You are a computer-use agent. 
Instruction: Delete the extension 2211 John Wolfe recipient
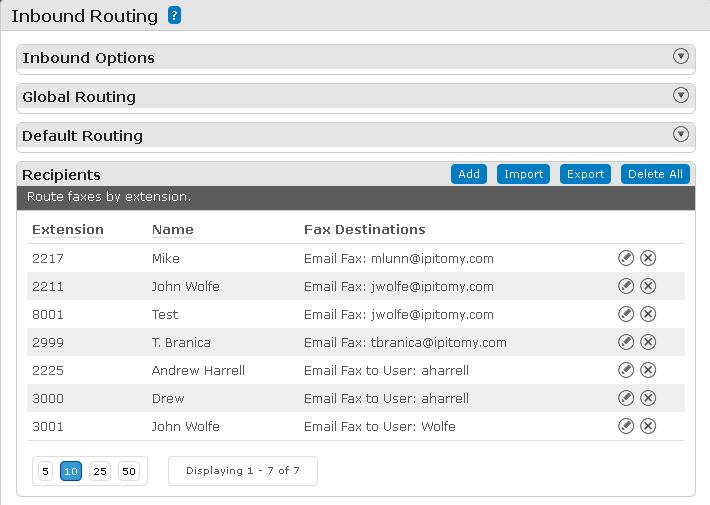coord(648,286)
